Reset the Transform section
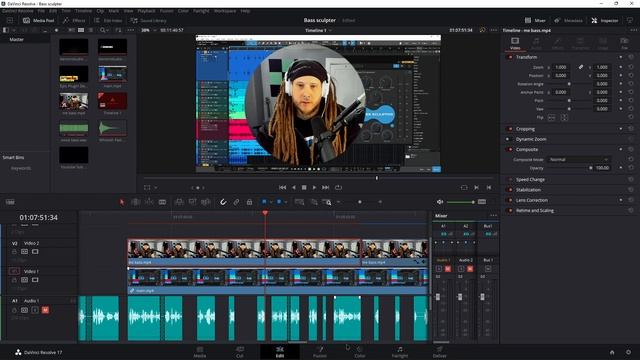 [631, 57]
